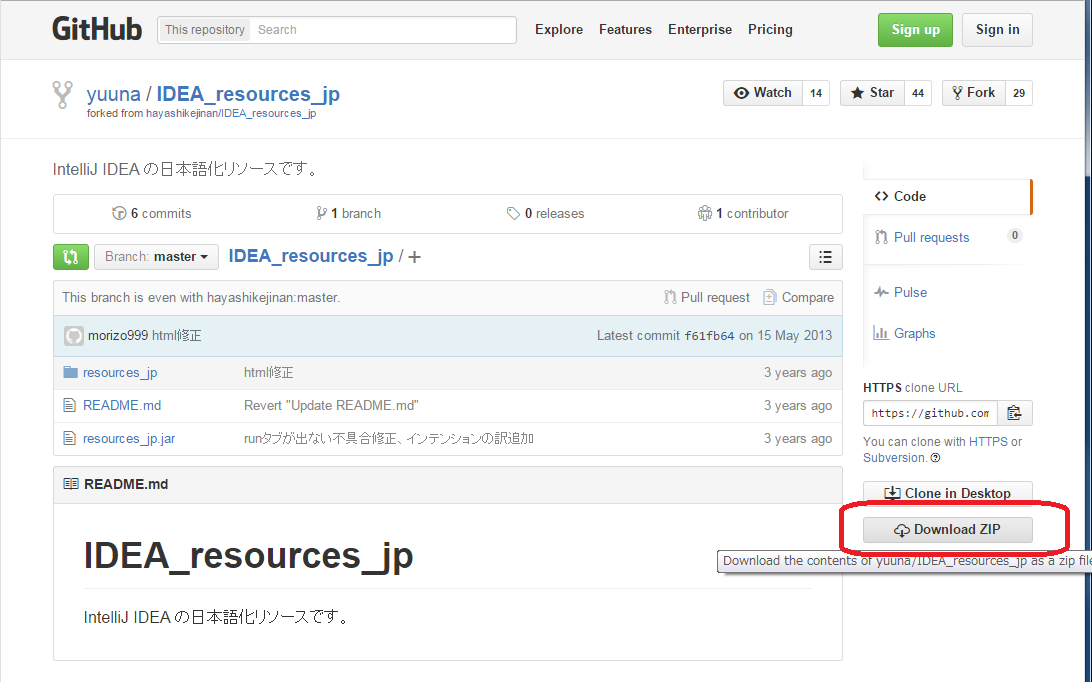The height and width of the screenshot is (682, 1092).
Task: Click the plus icon to create a file
Action: tap(414, 257)
